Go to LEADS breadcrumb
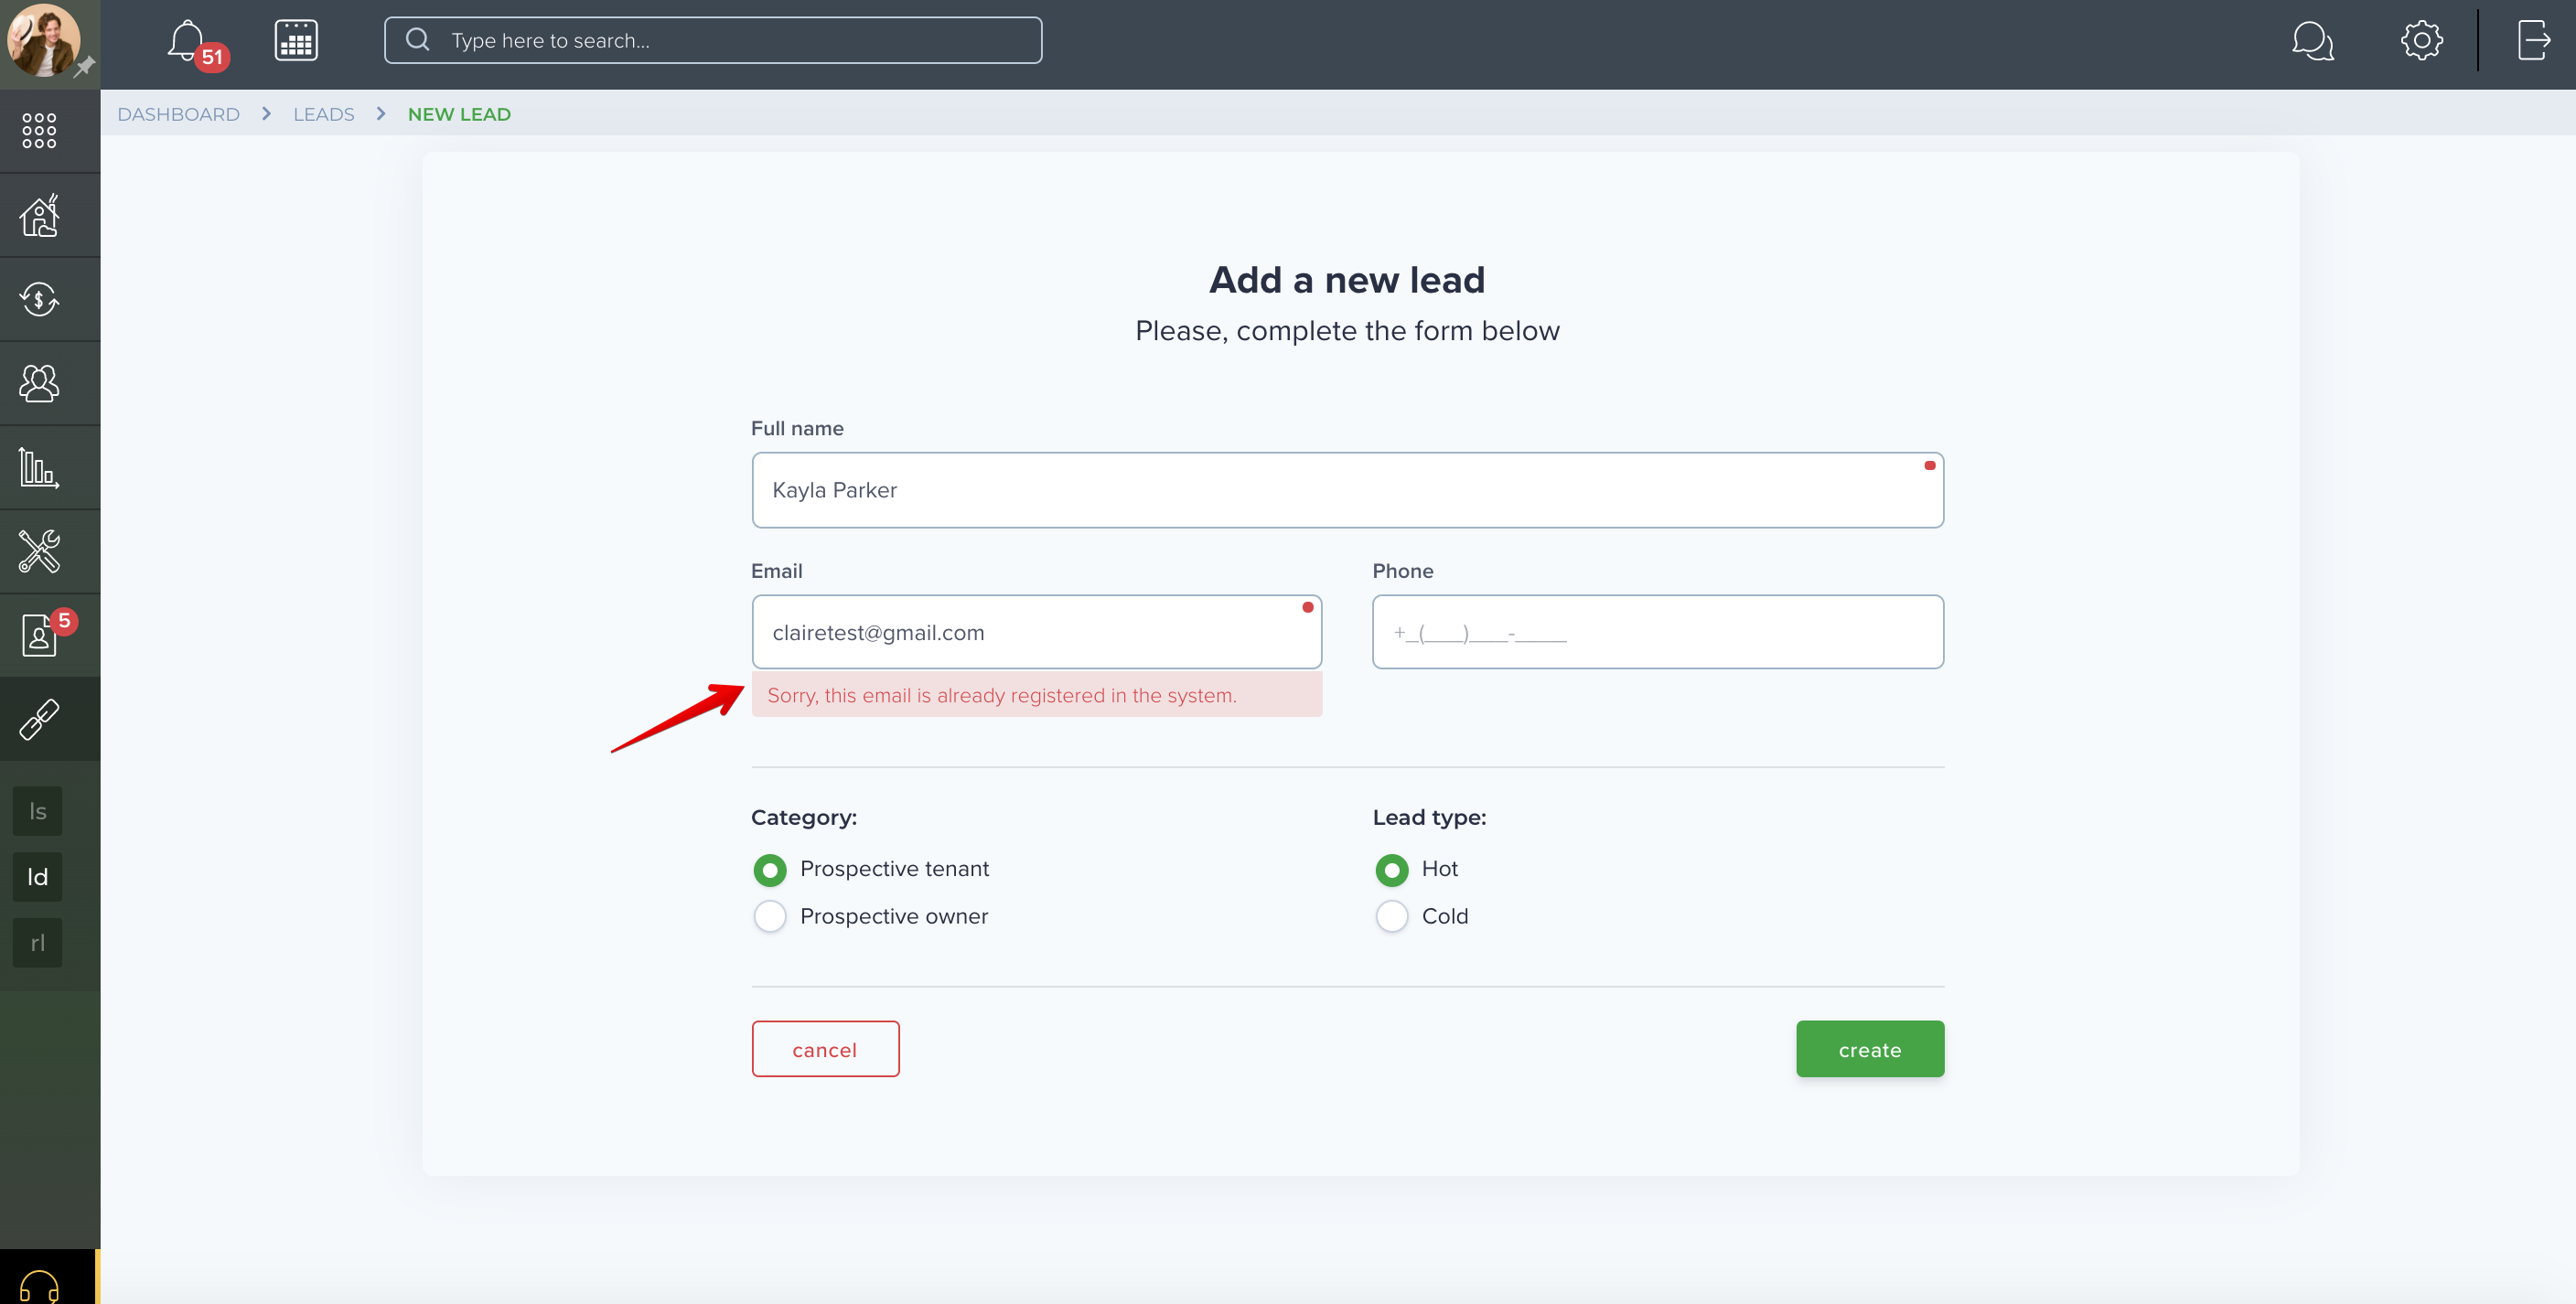The height and width of the screenshot is (1304, 2576). click(323, 114)
